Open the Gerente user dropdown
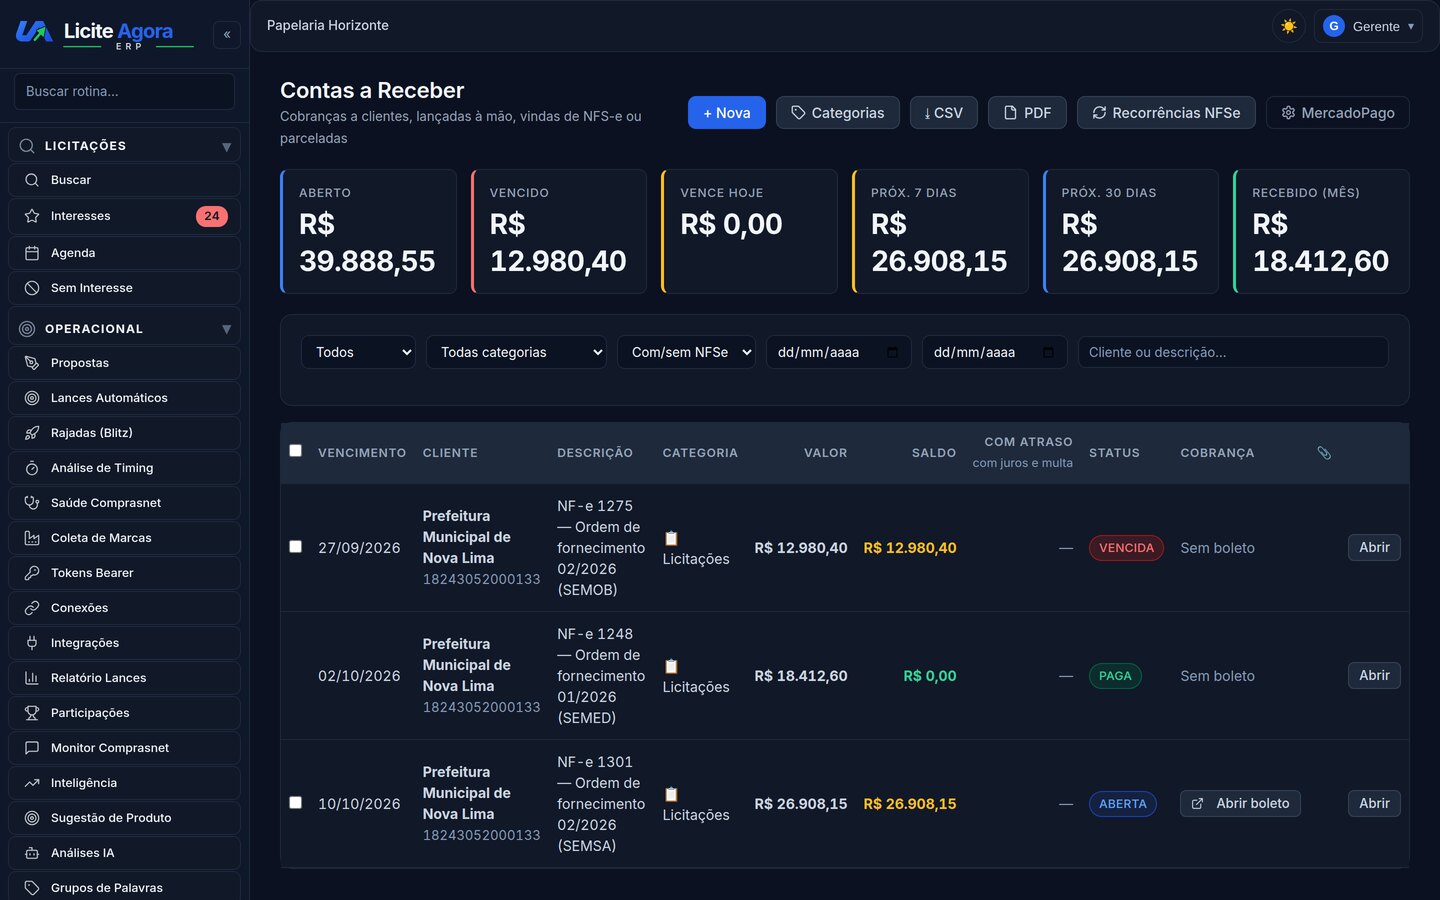The width and height of the screenshot is (1440, 900). [1368, 26]
